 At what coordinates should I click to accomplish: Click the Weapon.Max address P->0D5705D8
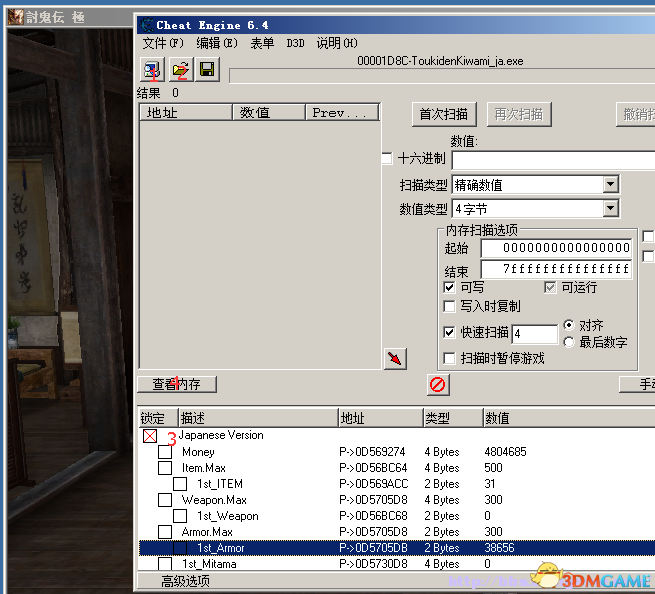pyautogui.click(x=373, y=500)
